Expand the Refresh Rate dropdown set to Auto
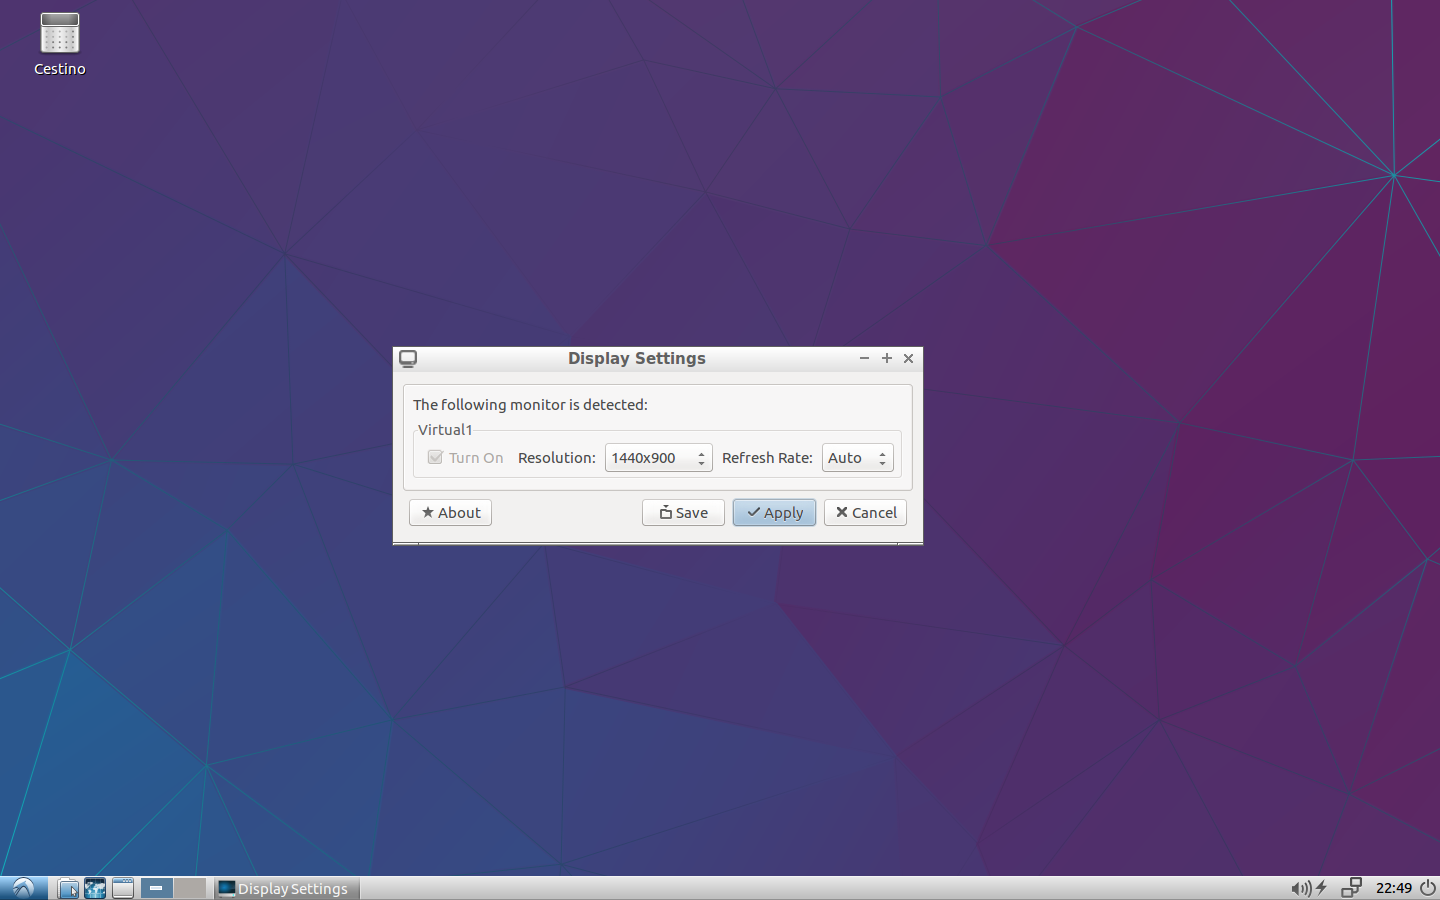This screenshot has height=900, width=1440. click(x=857, y=458)
